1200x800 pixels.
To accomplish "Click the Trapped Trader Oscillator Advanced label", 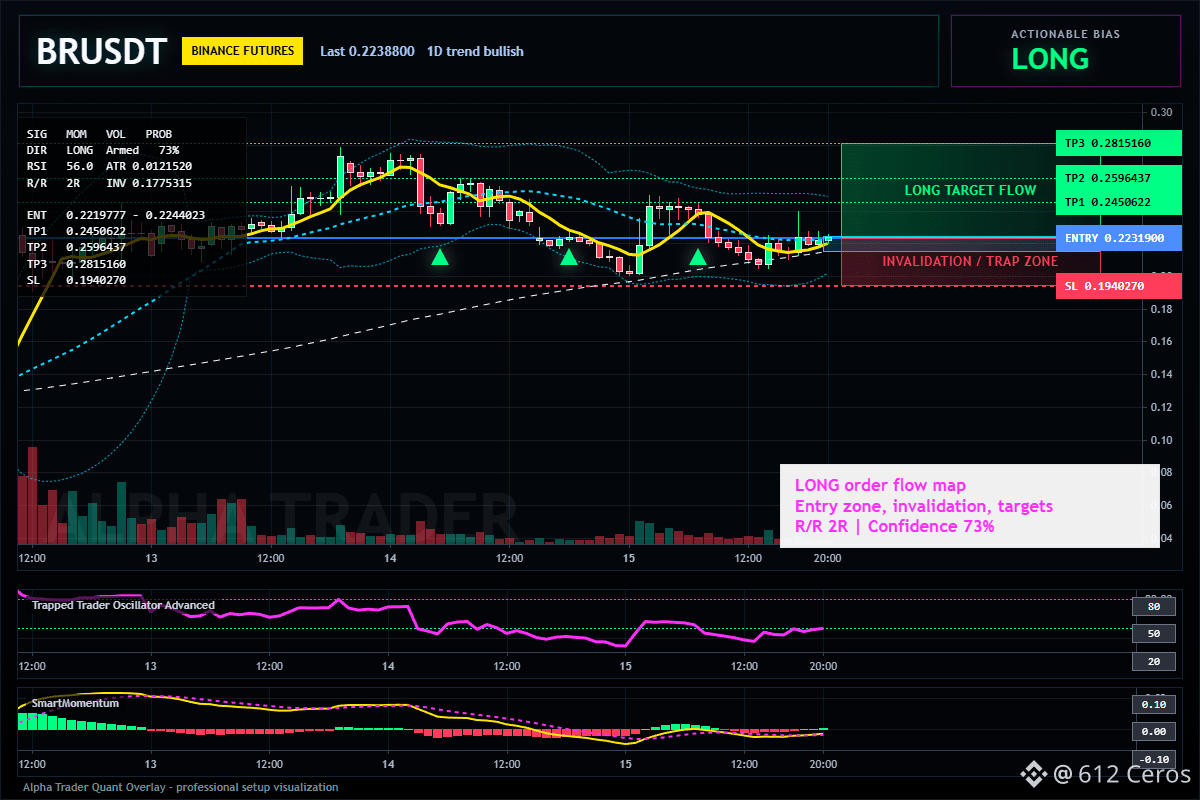I will (x=123, y=605).
